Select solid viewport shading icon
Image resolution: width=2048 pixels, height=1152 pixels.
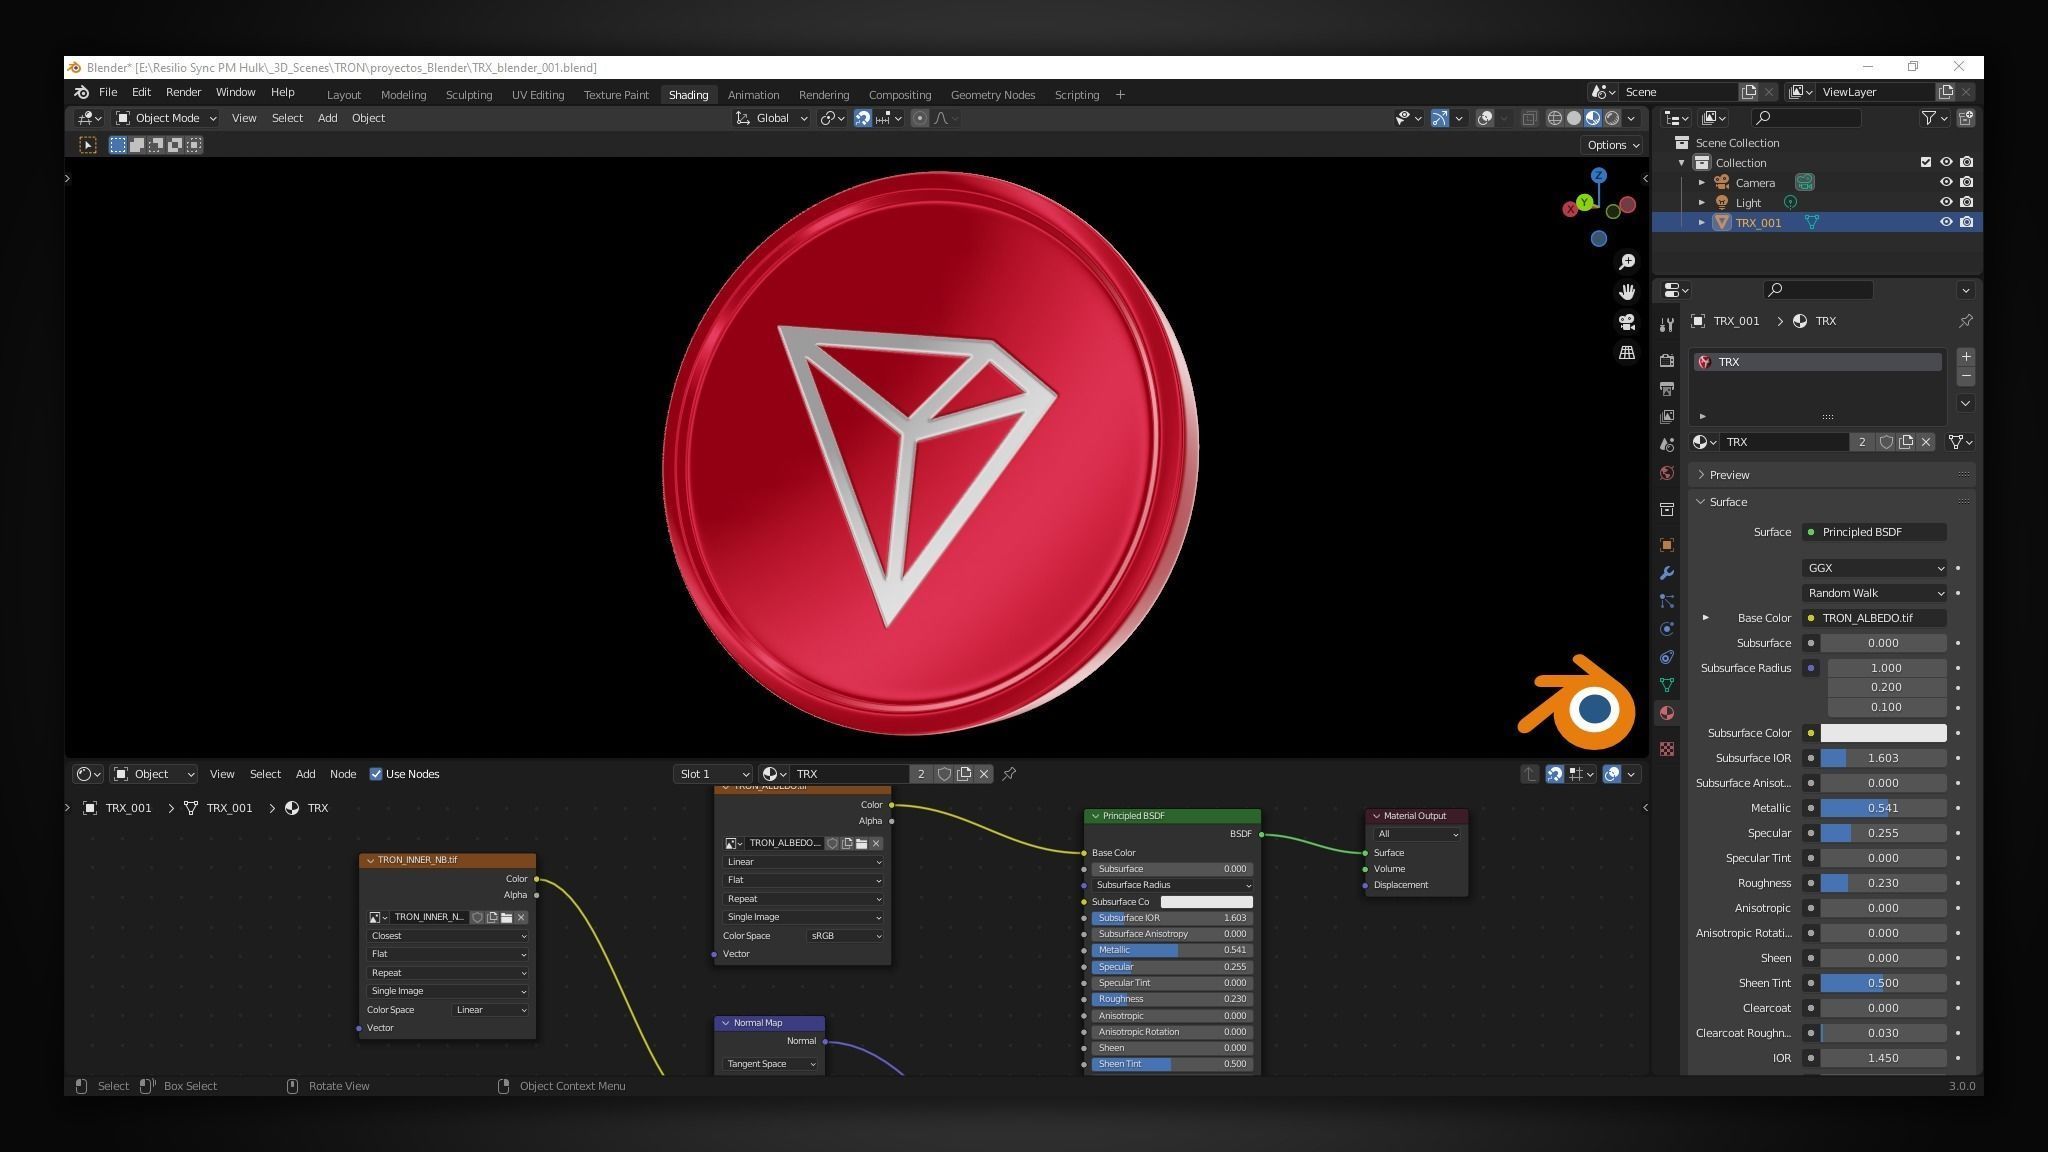pos(1574,118)
